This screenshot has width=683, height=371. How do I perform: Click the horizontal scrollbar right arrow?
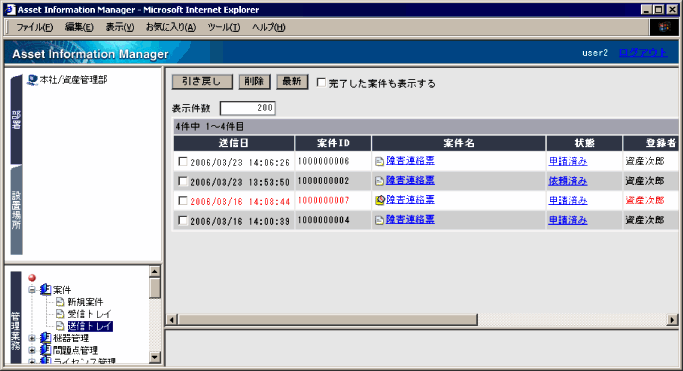672,320
